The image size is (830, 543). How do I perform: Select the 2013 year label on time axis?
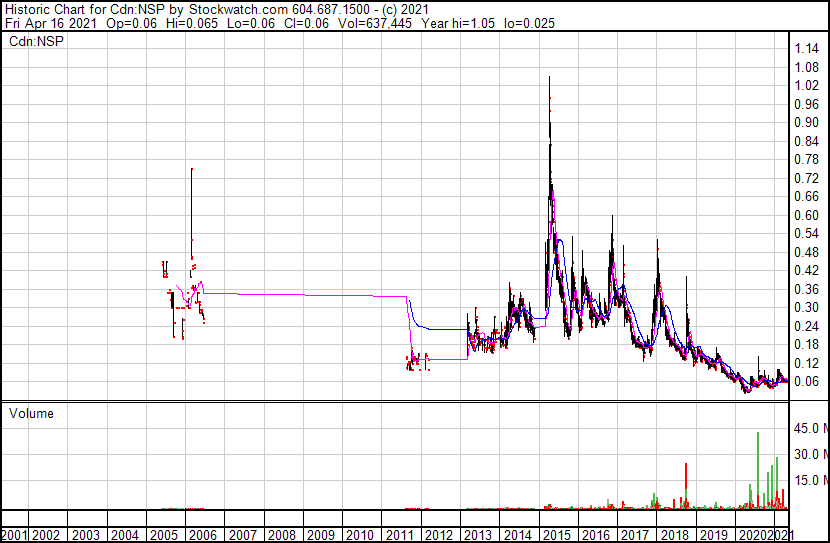click(479, 535)
